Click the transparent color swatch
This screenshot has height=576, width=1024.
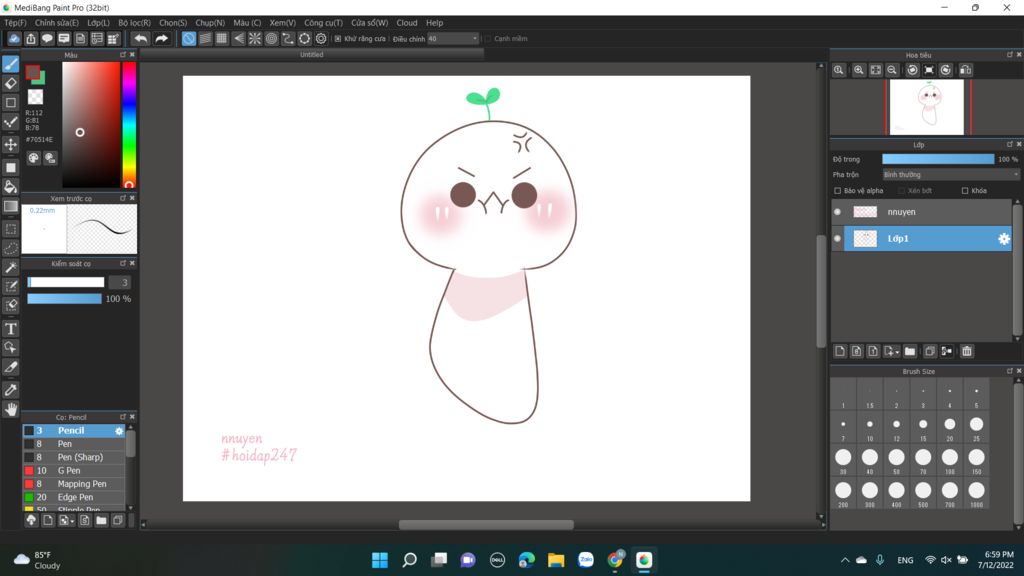35,97
